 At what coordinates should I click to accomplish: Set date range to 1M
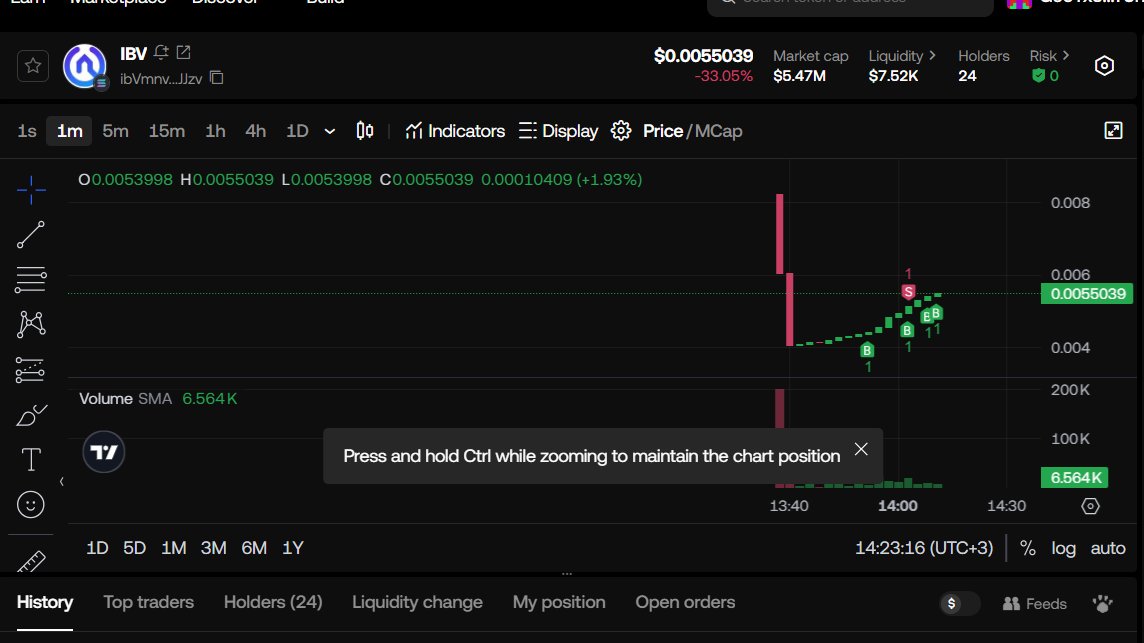coord(174,548)
